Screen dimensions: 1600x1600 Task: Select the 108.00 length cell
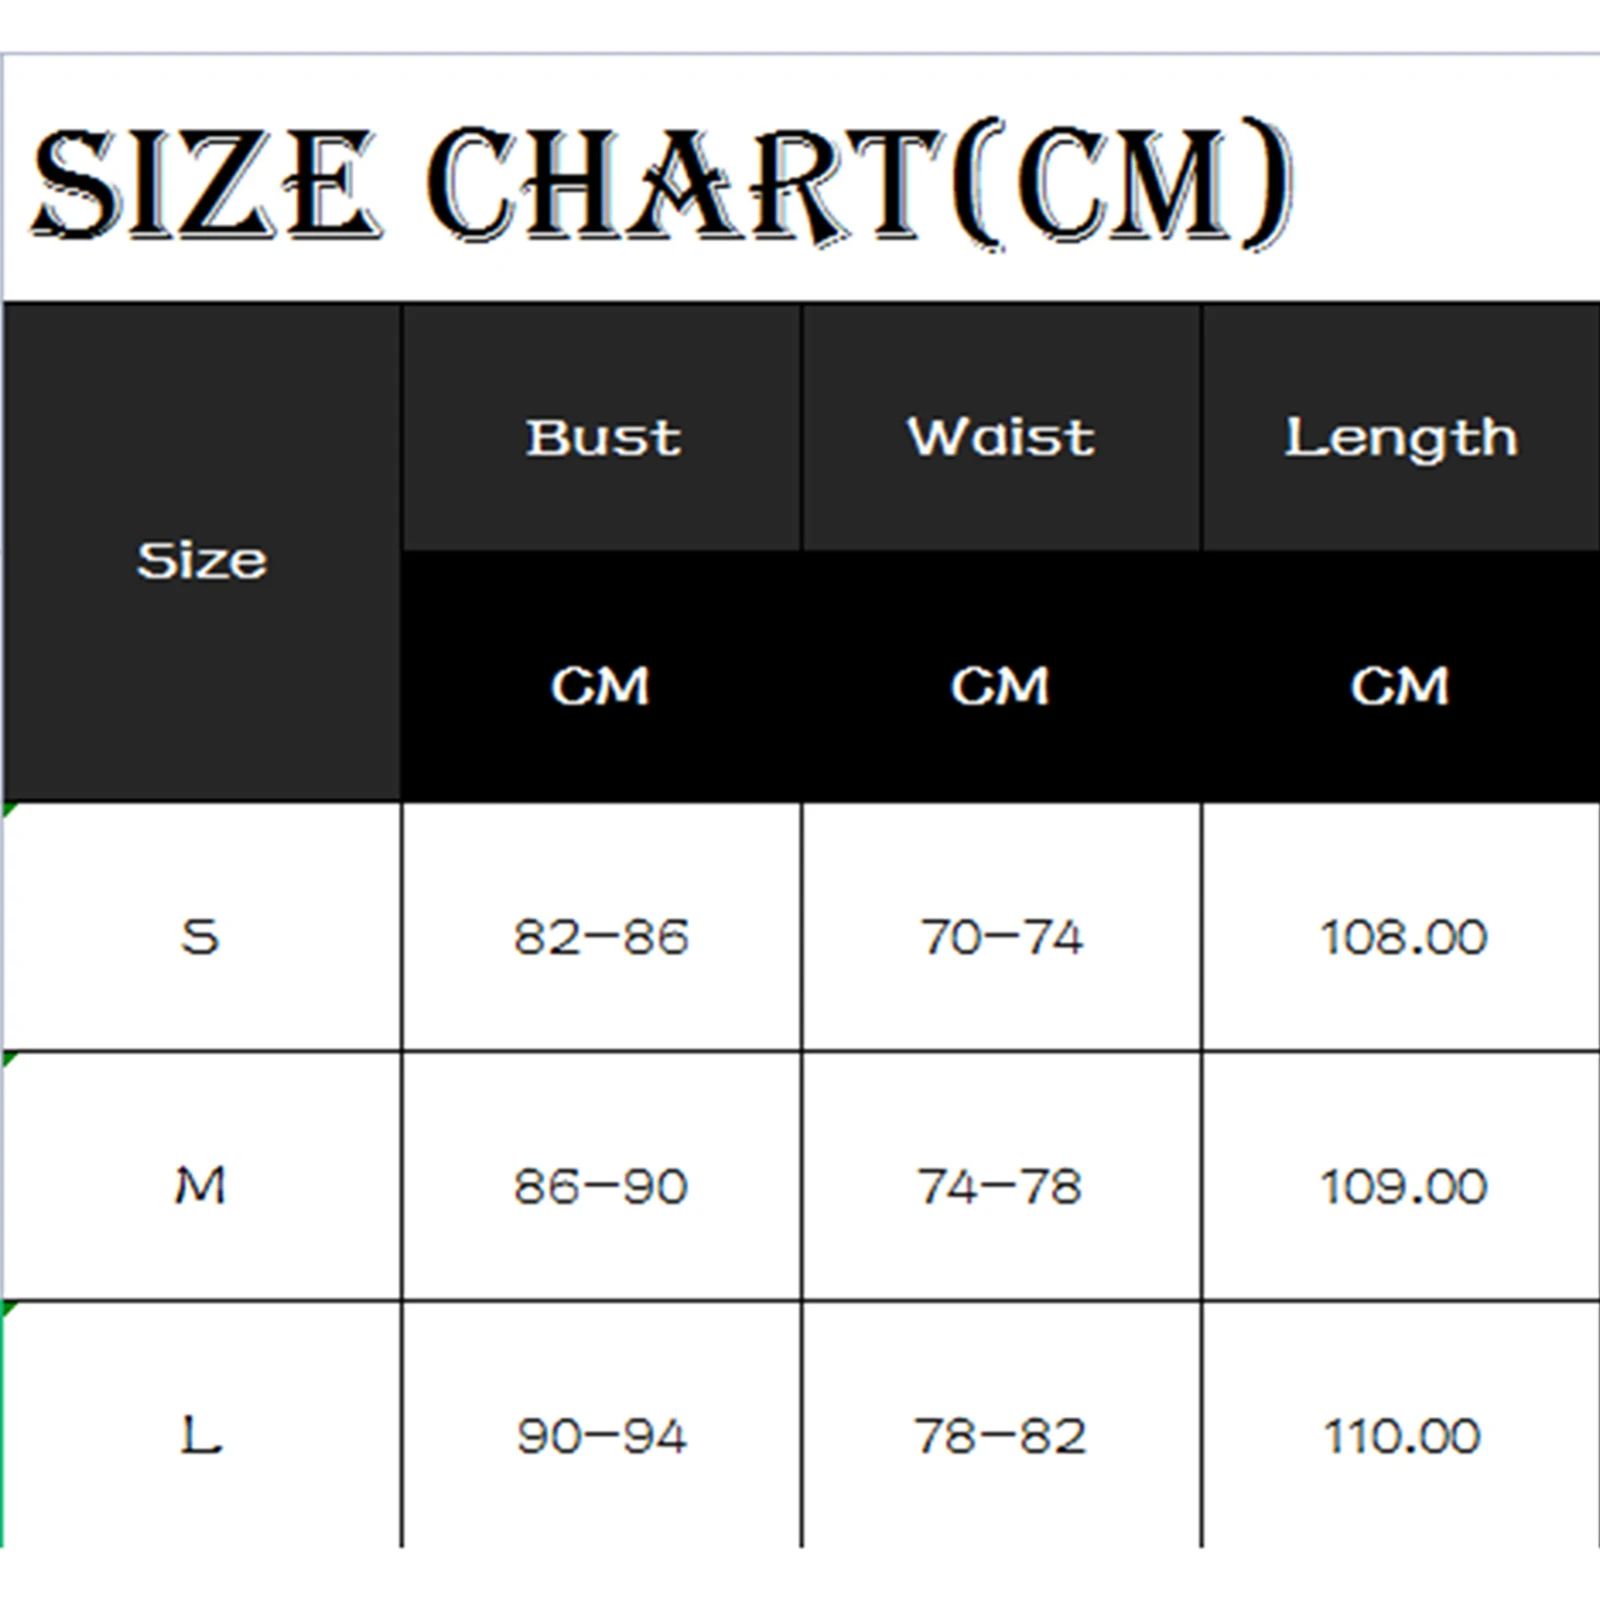click(x=1403, y=937)
